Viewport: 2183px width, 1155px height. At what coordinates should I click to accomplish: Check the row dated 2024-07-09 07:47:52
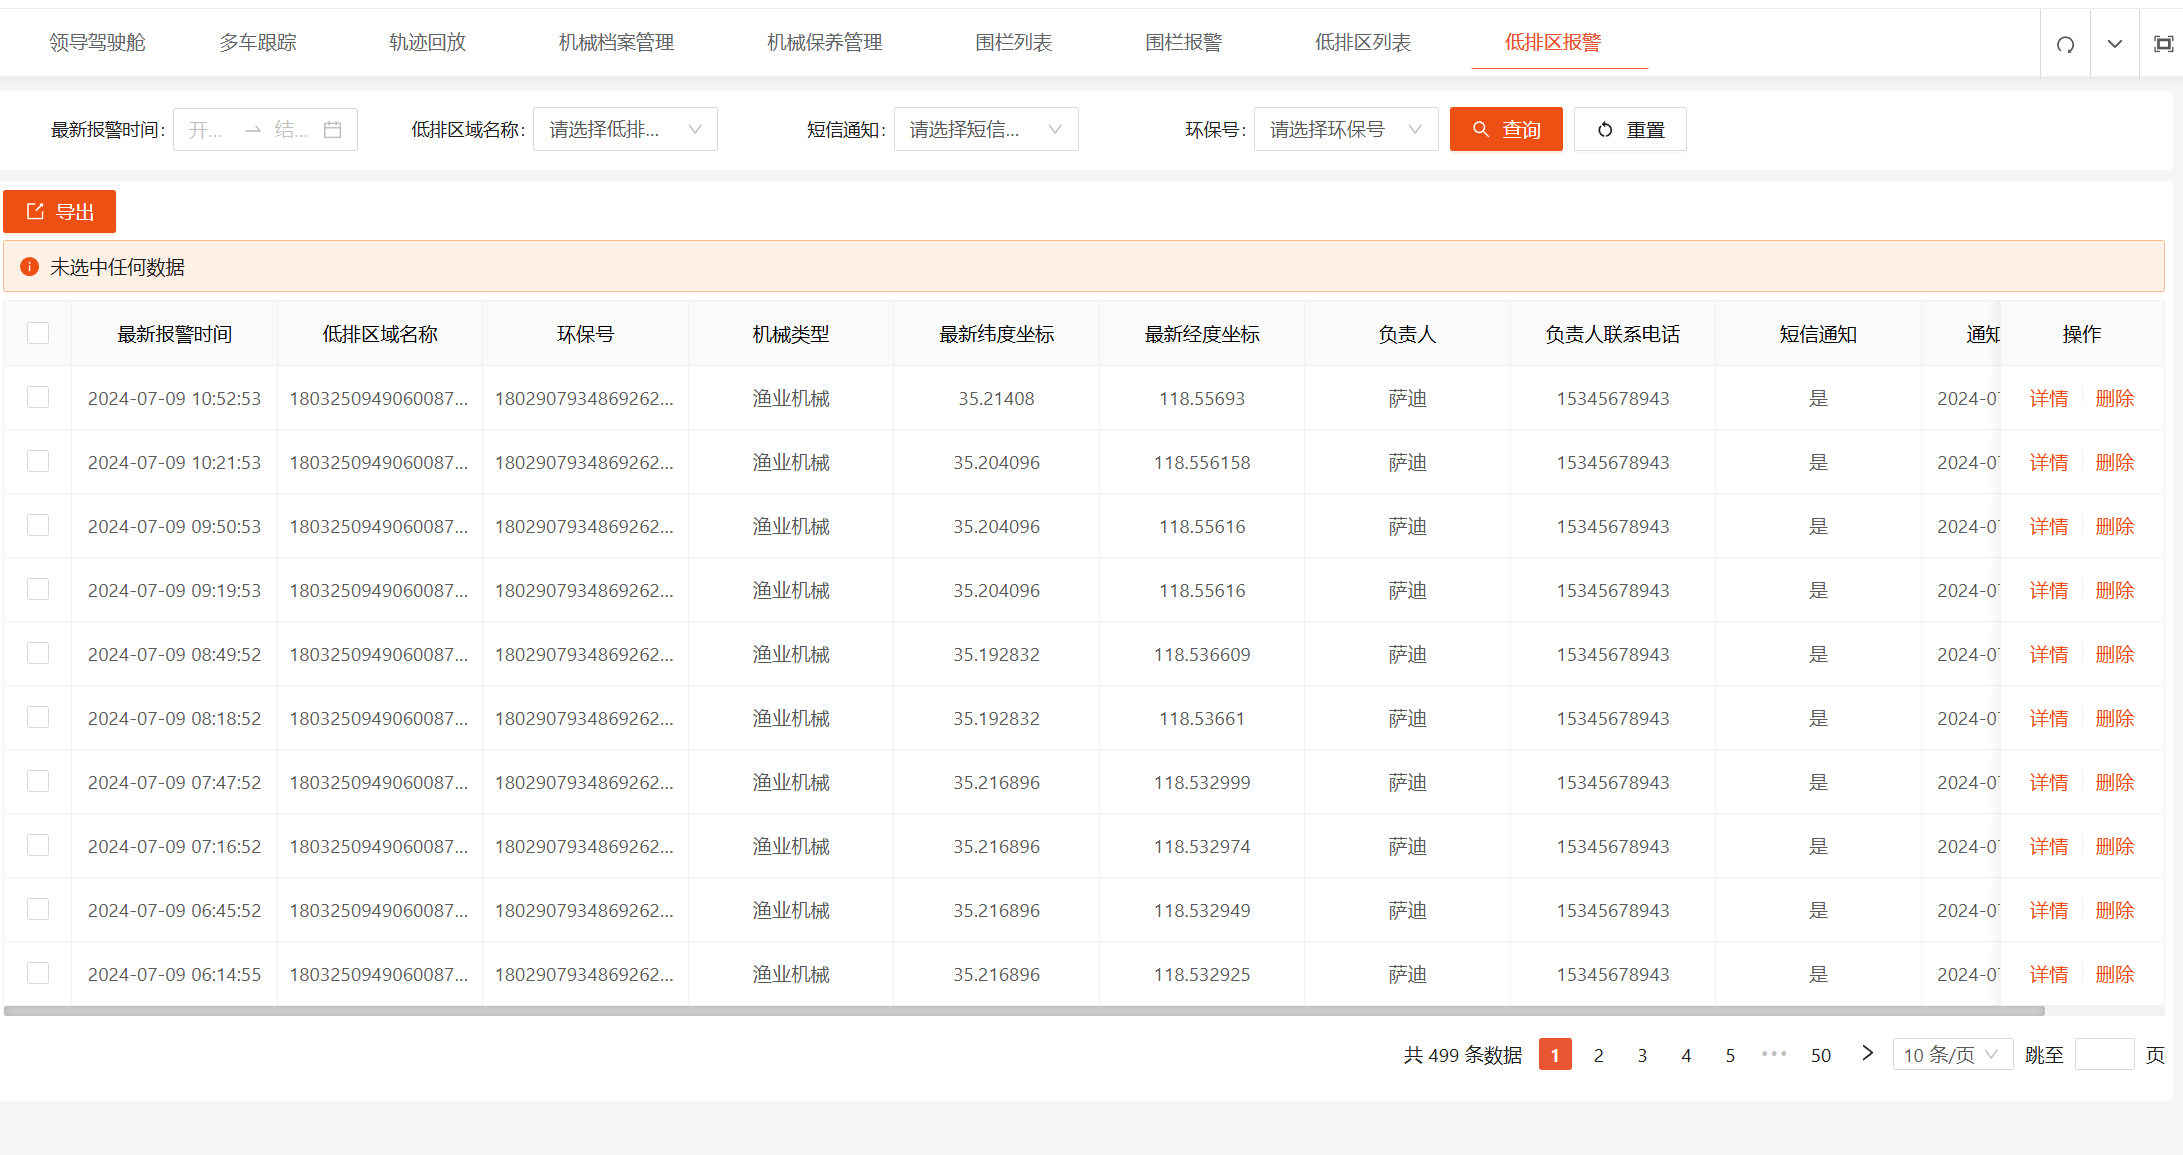click(x=38, y=781)
